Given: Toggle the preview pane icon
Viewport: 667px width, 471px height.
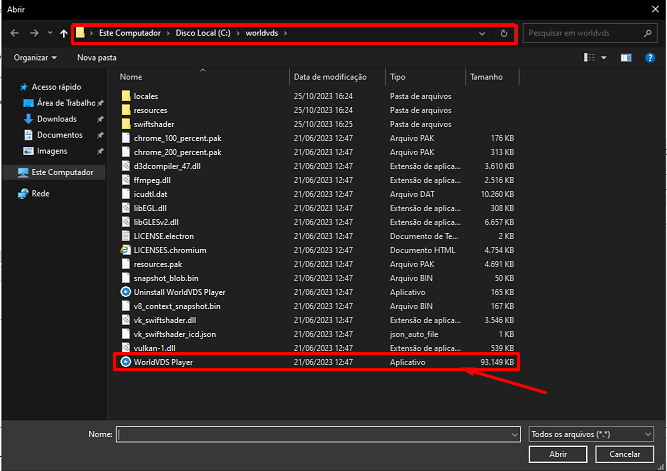Looking at the screenshot, I should click(x=626, y=57).
